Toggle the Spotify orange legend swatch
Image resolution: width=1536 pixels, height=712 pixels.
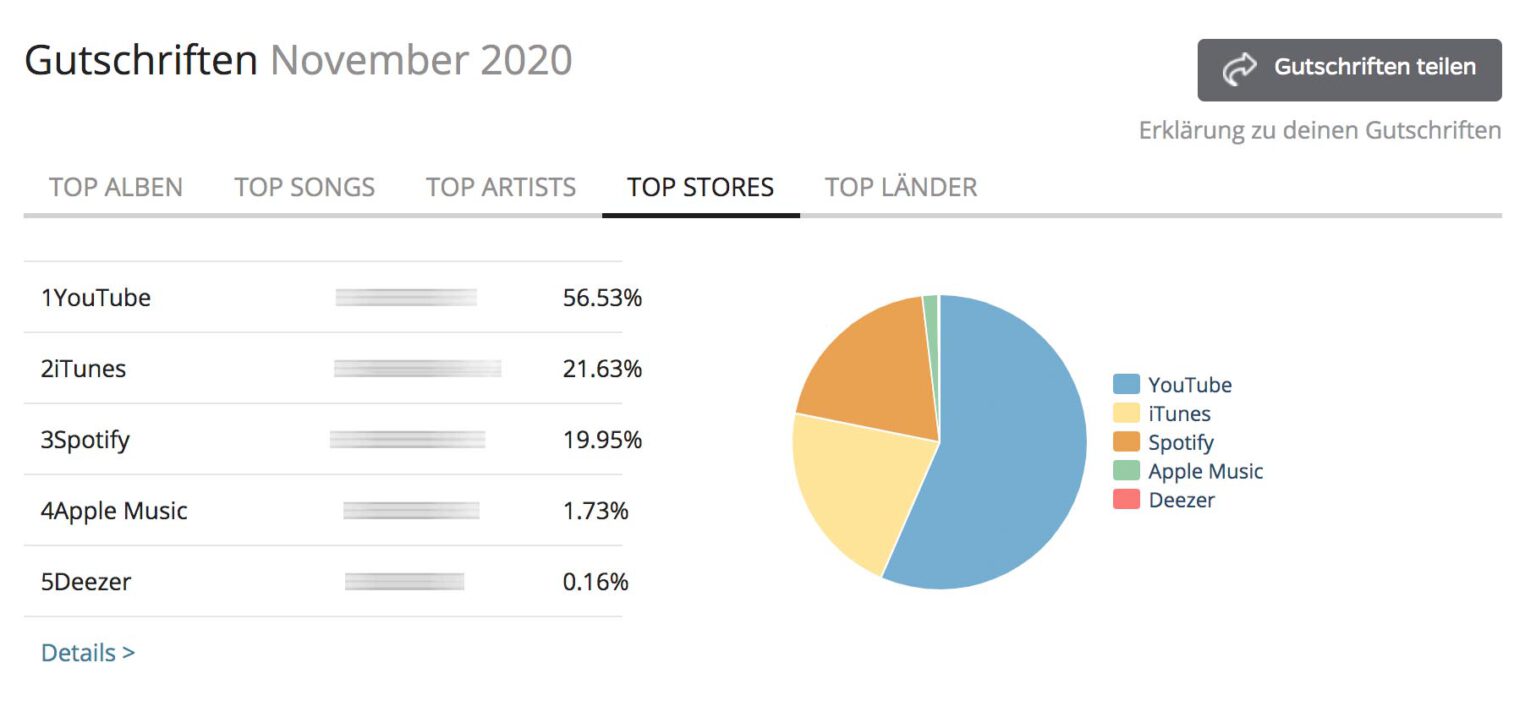pos(1126,442)
